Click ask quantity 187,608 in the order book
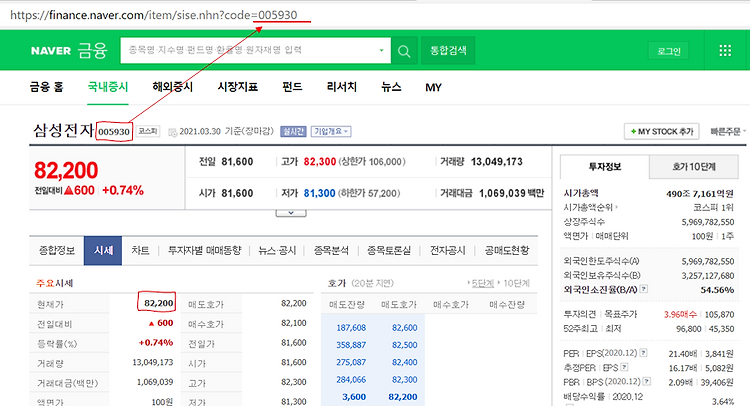 tap(351, 328)
